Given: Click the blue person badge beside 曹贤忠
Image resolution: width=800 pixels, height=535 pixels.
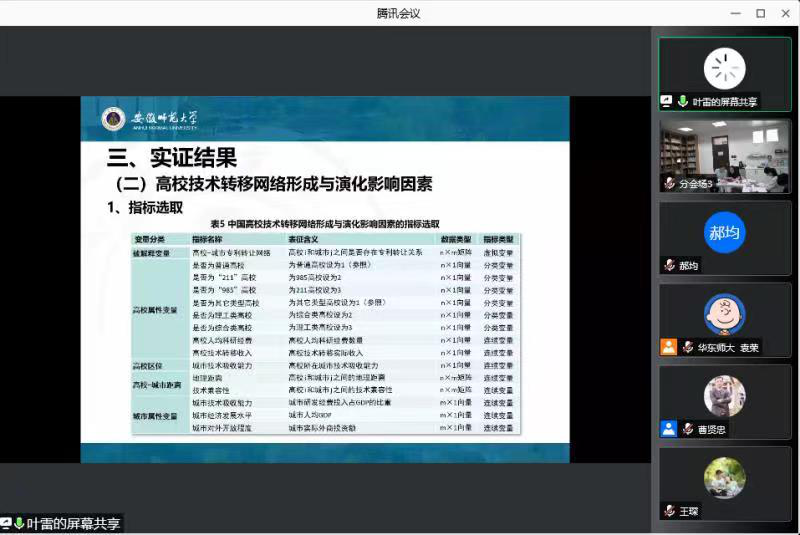Looking at the screenshot, I should pos(668,429).
